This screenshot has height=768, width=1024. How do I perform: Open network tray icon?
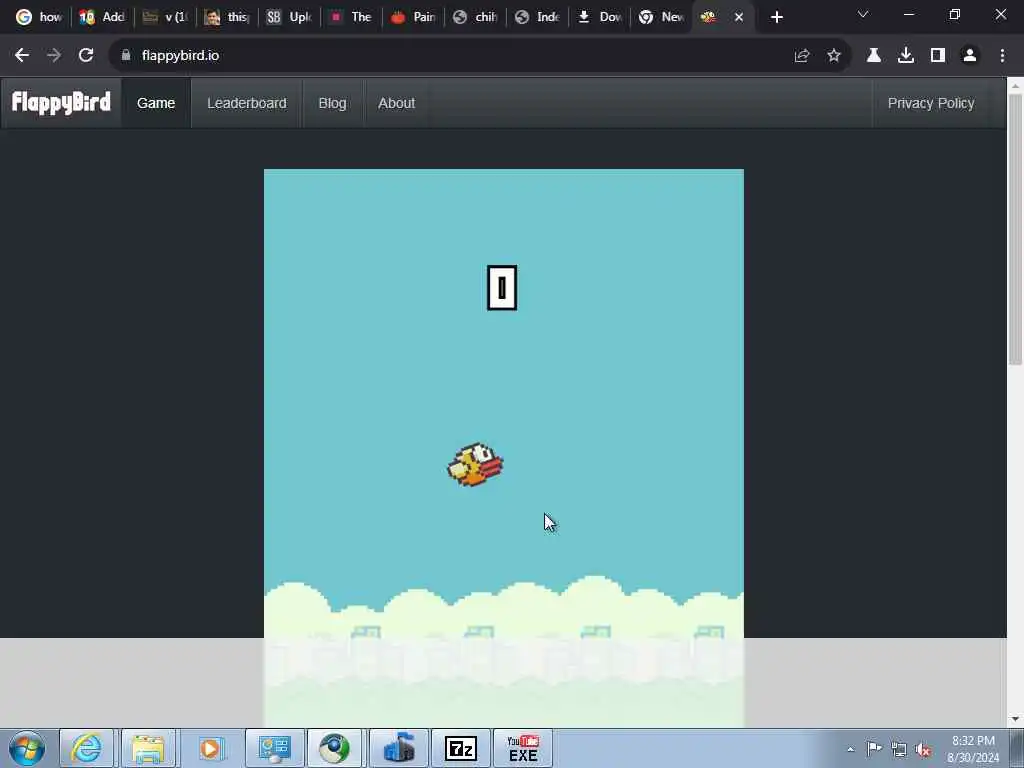(899, 749)
